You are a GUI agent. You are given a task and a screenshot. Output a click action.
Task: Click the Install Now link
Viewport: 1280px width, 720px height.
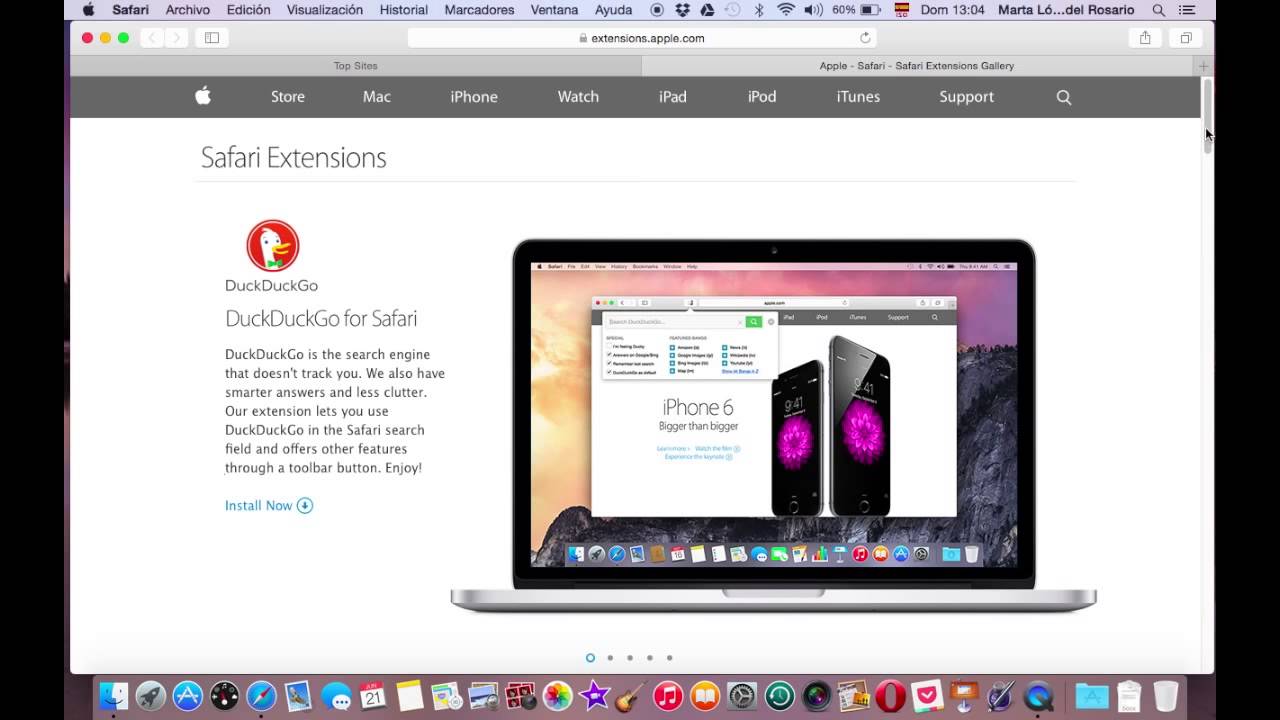point(269,505)
